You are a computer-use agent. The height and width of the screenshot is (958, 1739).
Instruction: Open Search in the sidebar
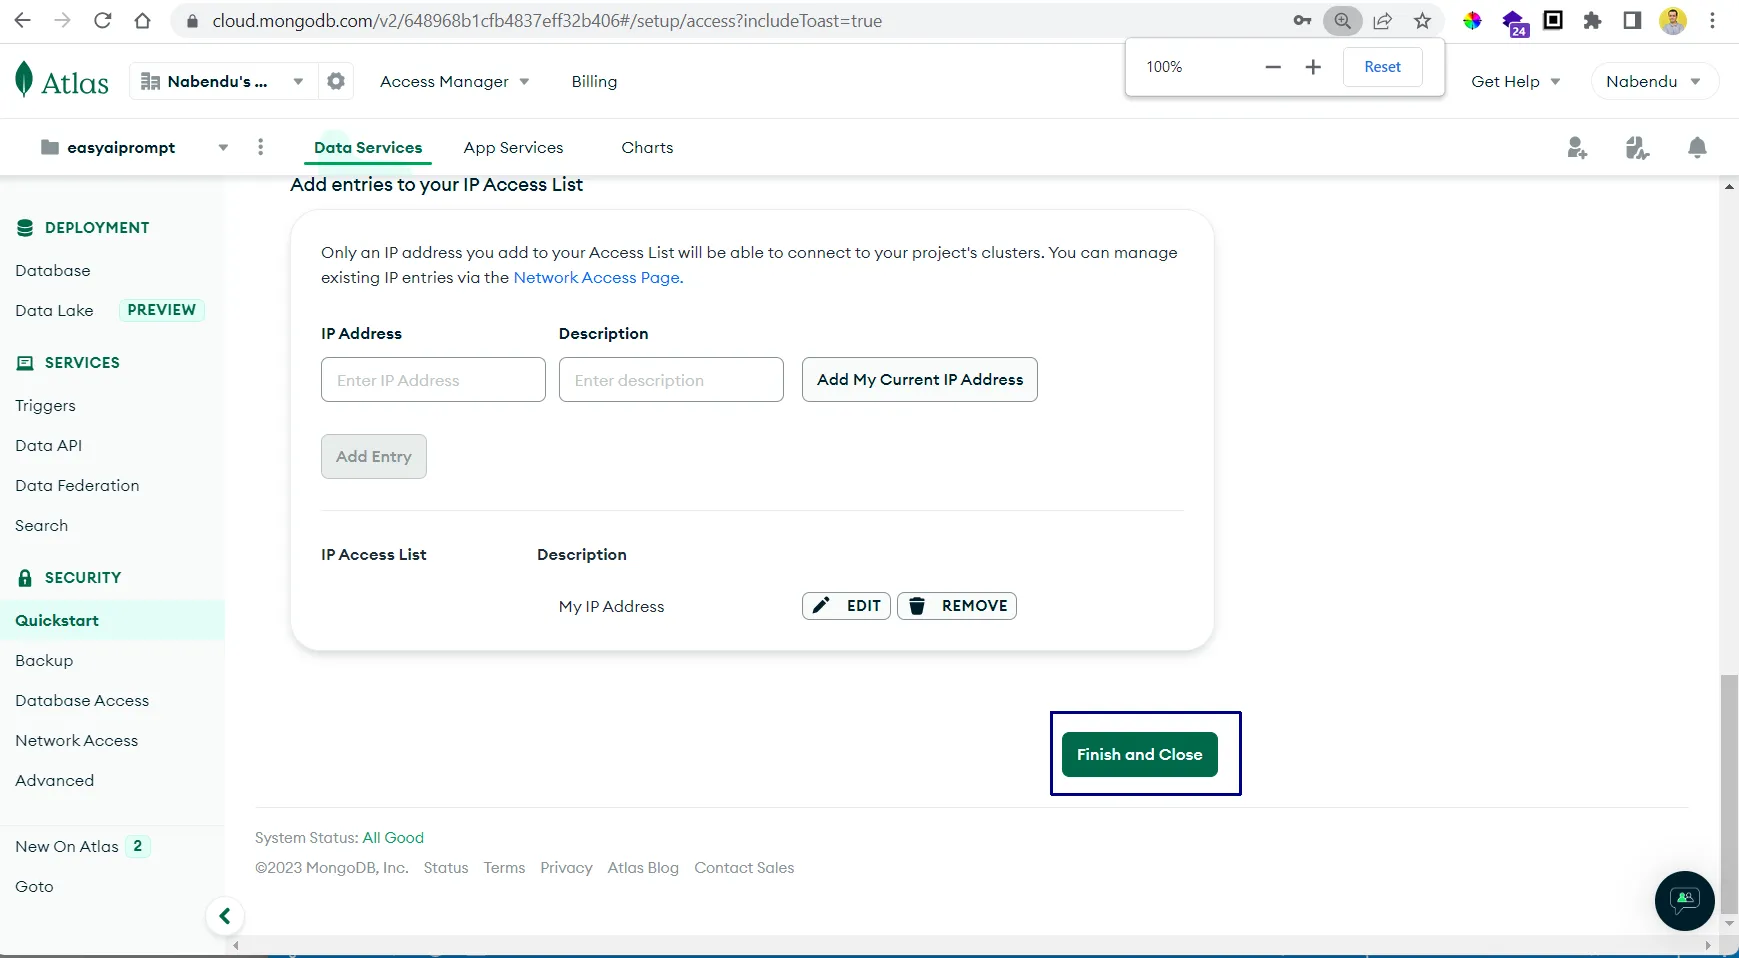41,525
